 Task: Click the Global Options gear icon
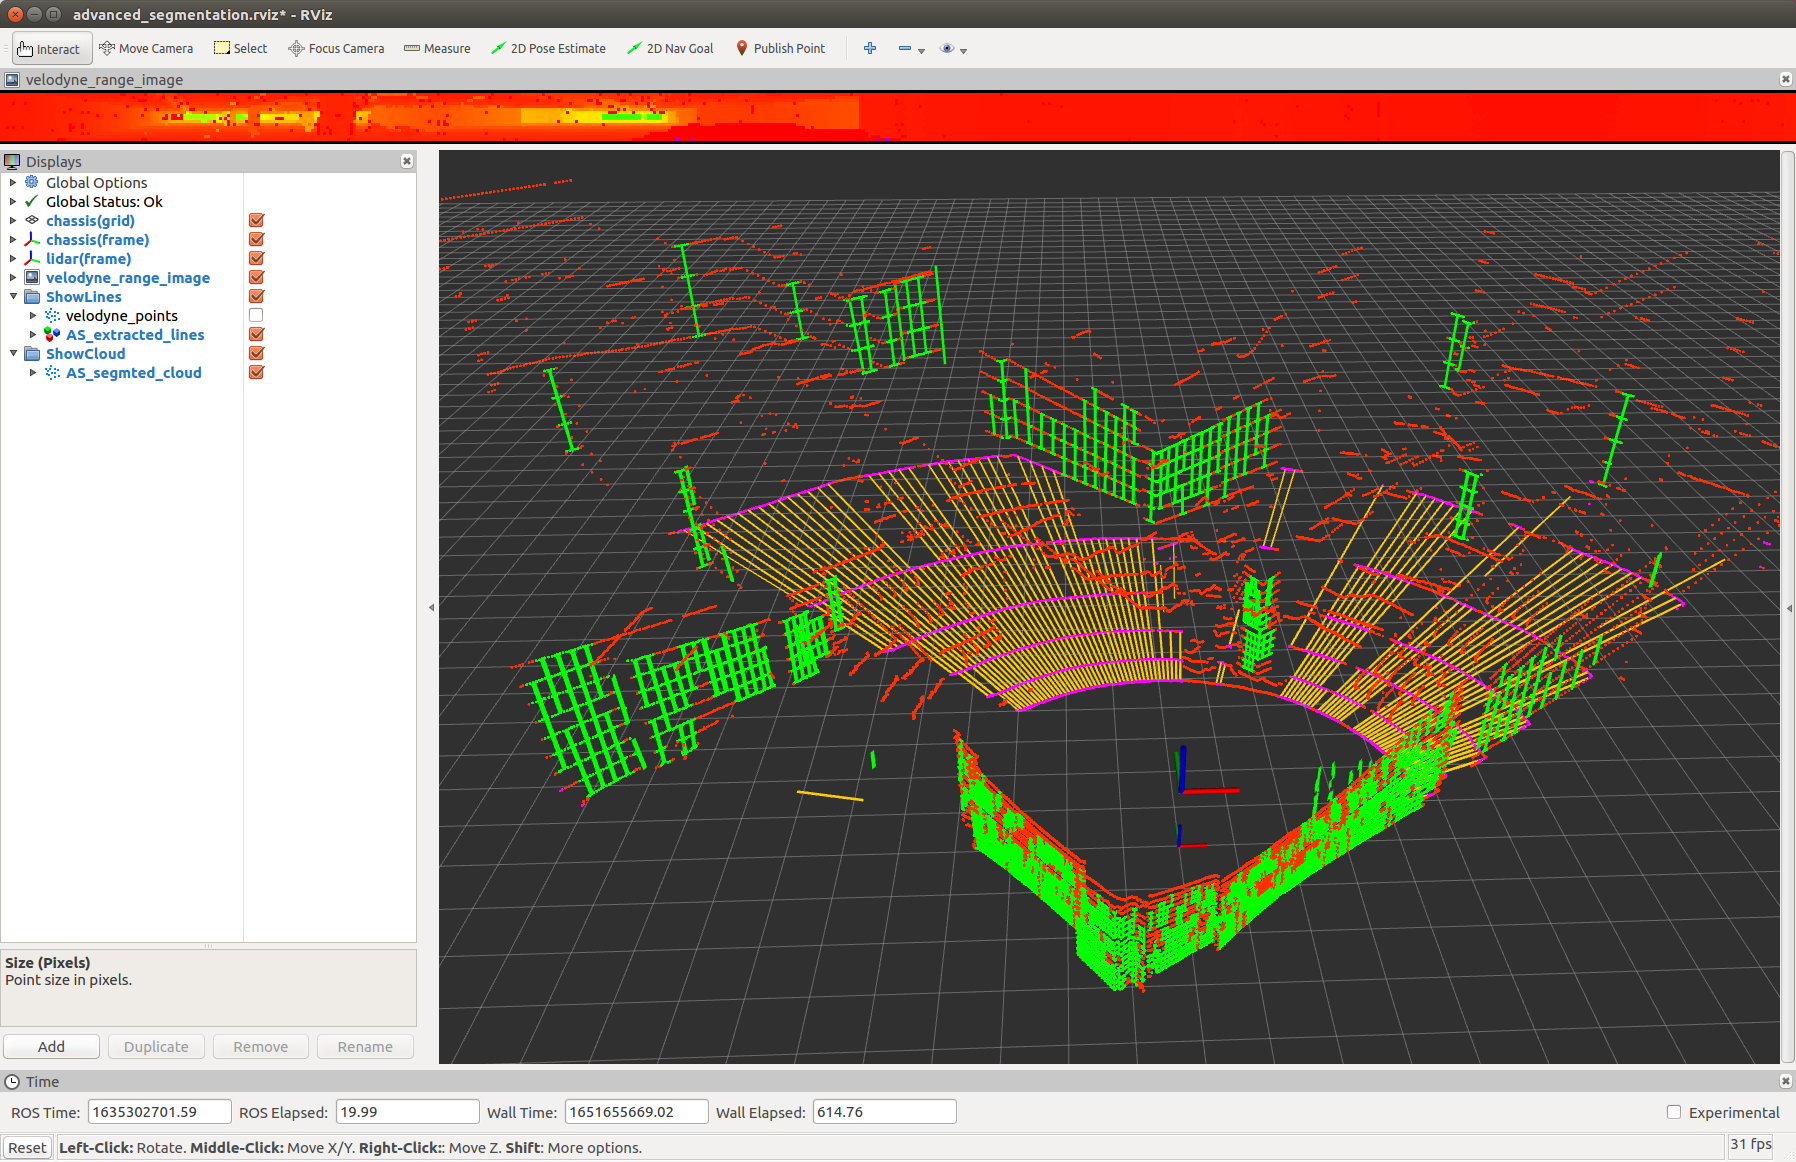pyautogui.click(x=32, y=182)
